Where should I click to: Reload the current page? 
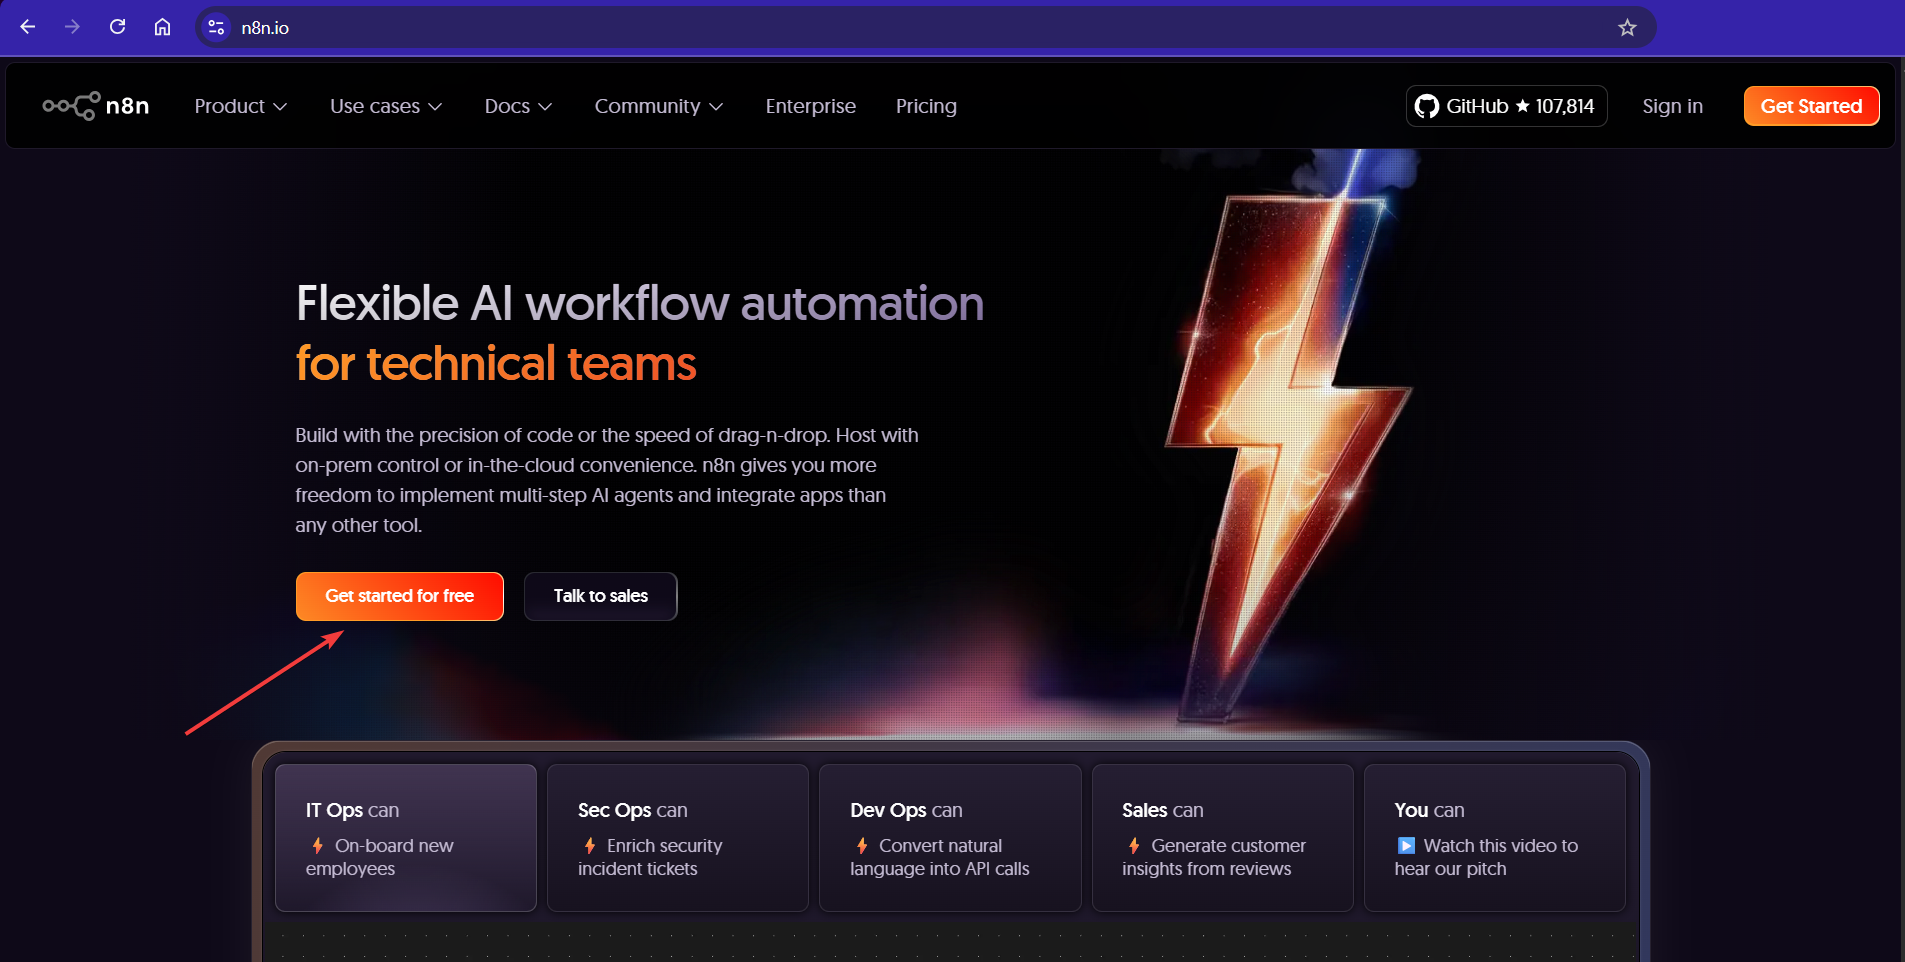(118, 27)
